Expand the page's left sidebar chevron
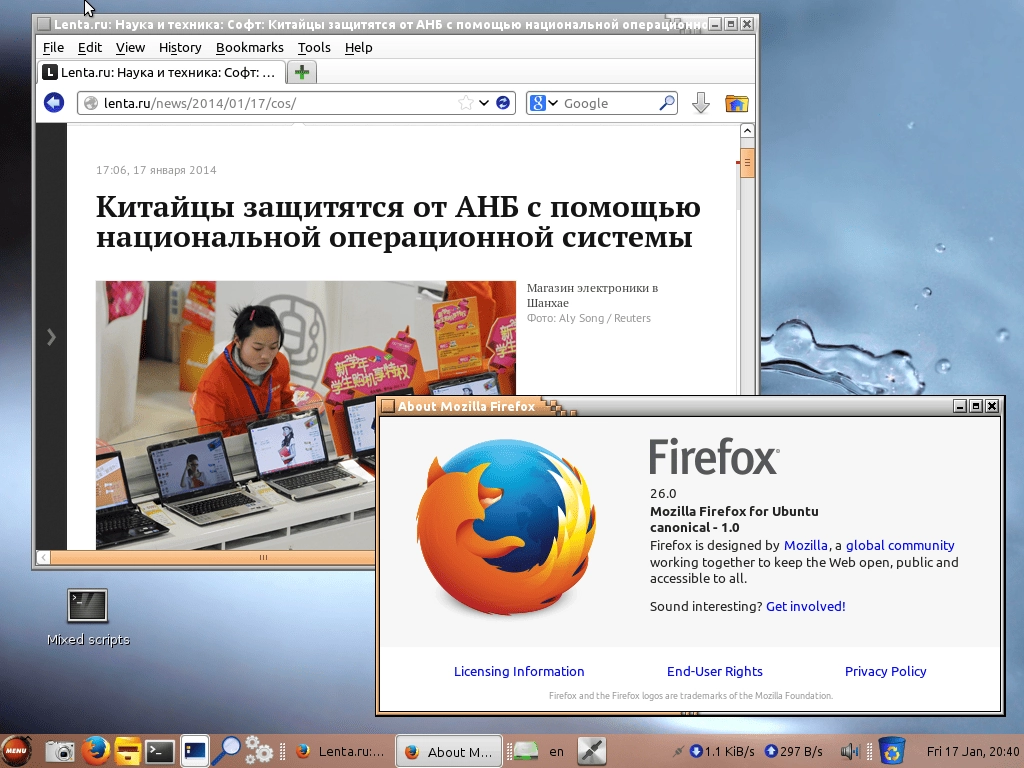Image resolution: width=1024 pixels, height=768 pixels. (51, 337)
